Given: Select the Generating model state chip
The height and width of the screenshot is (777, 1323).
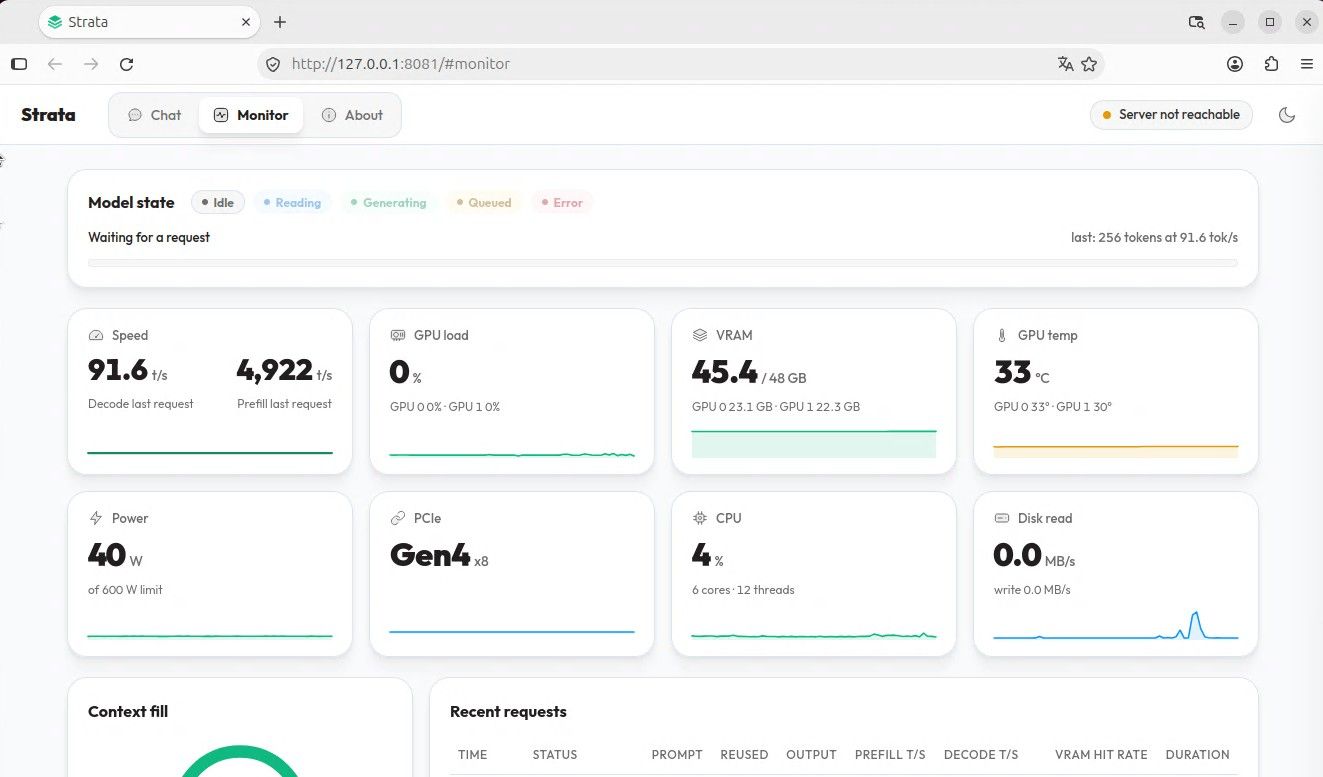Looking at the screenshot, I should point(388,203).
